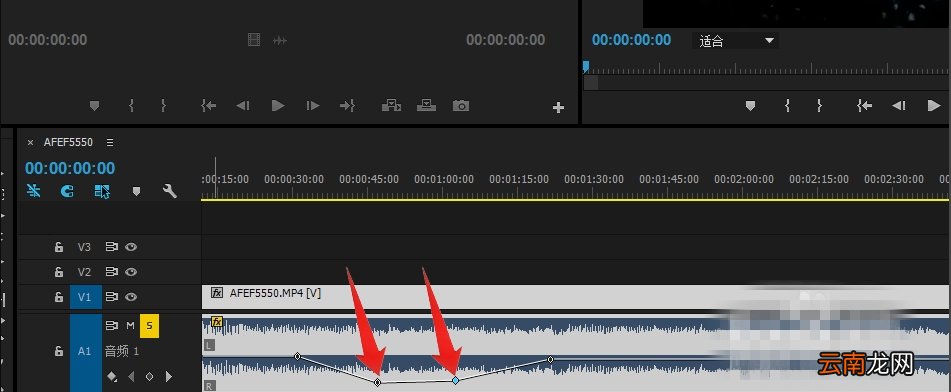This screenshot has width=951, height=392.
Task: Open AFEF5550 sequence panel menu
Action: [110, 143]
